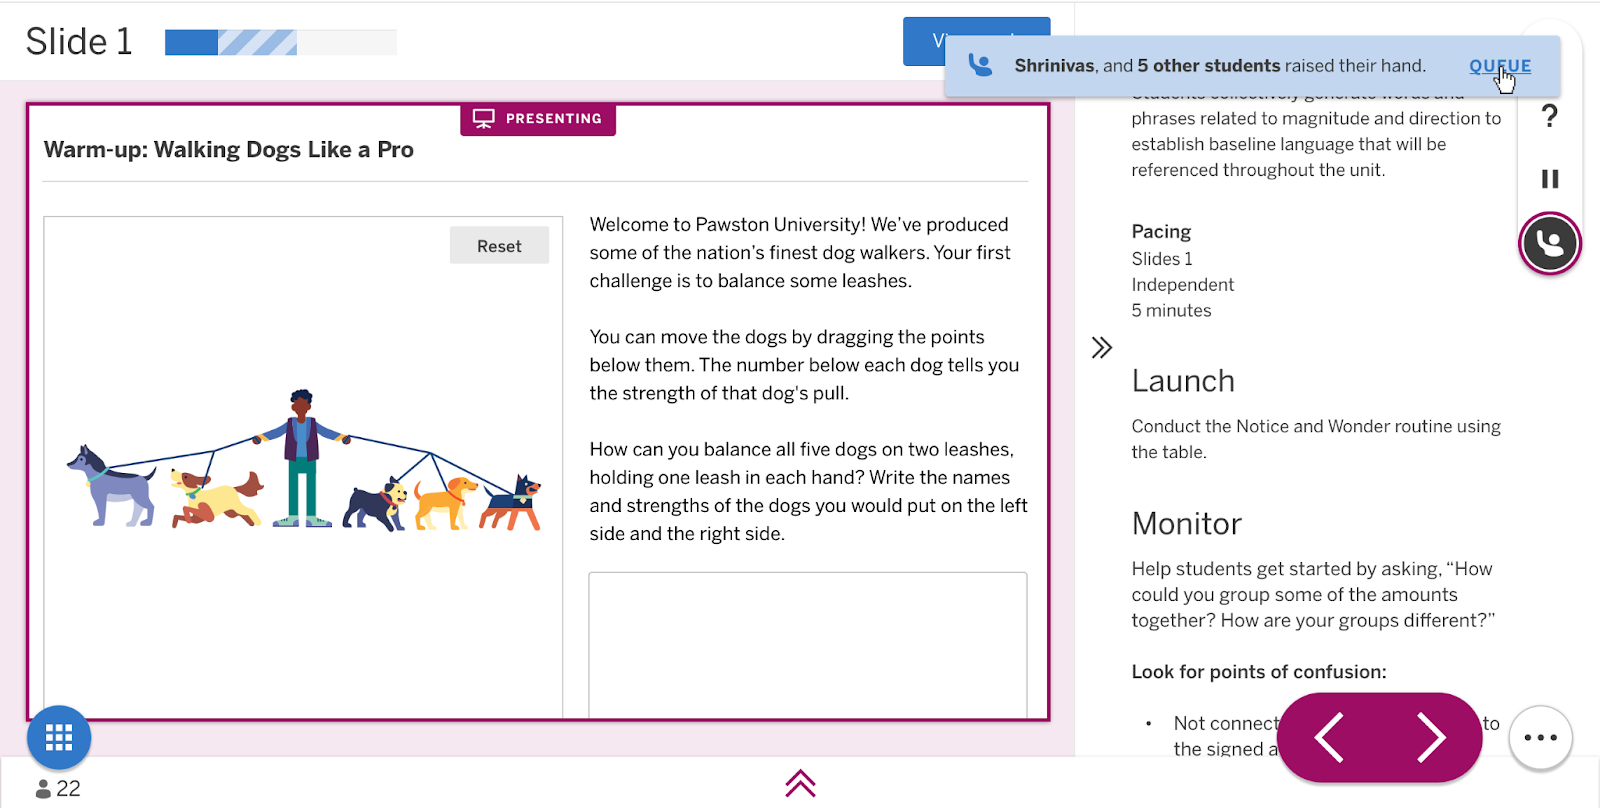The image size is (1600, 808).
Task: Open the three-dots more options button
Action: point(1541,738)
